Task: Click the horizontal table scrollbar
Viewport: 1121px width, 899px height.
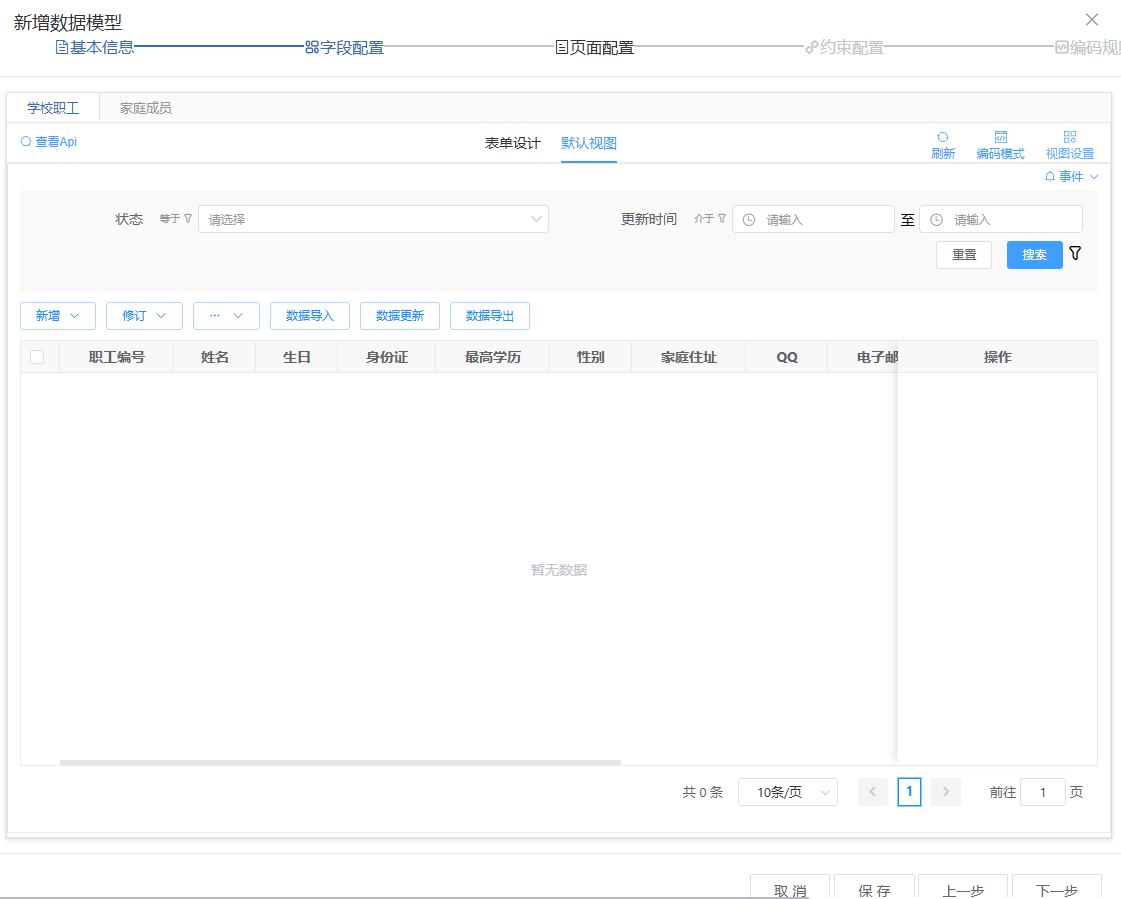Action: pyautogui.click(x=340, y=762)
